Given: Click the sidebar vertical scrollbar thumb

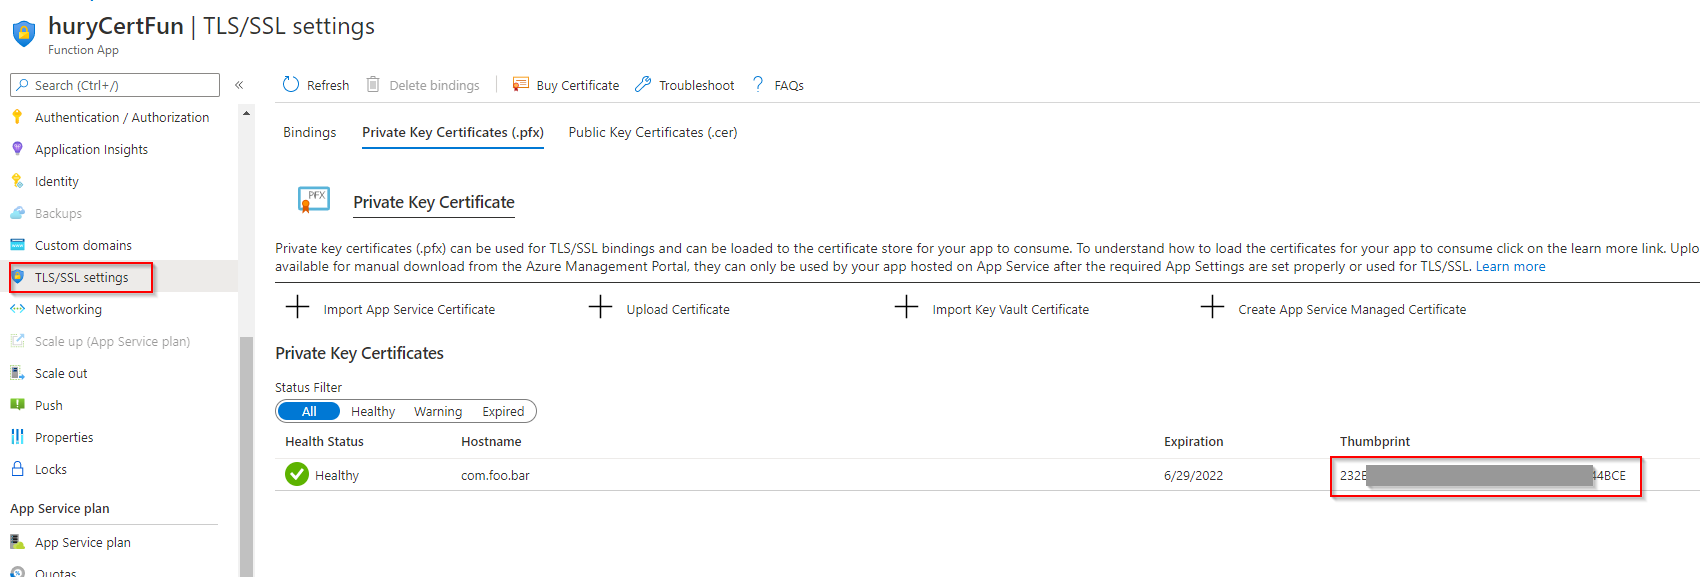Looking at the screenshot, I should (246, 456).
